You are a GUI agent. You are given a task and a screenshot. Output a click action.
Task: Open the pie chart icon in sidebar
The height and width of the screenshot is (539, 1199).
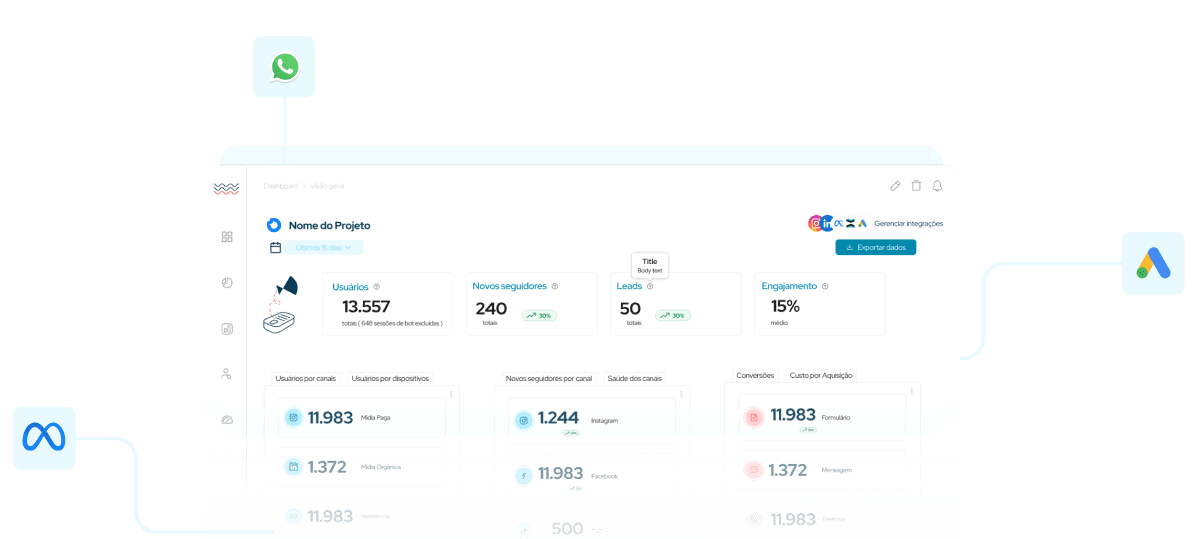(x=227, y=283)
